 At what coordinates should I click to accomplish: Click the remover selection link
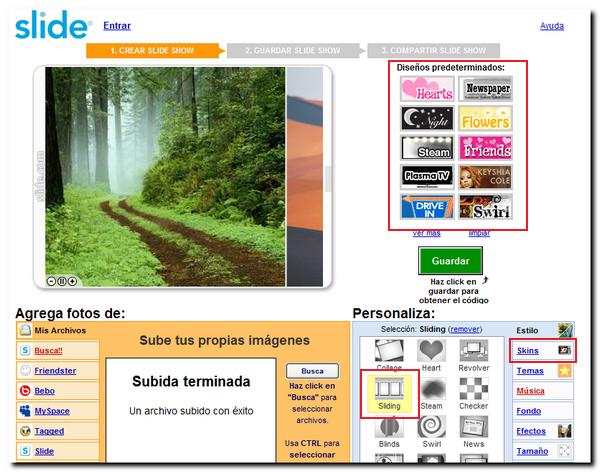click(465, 329)
